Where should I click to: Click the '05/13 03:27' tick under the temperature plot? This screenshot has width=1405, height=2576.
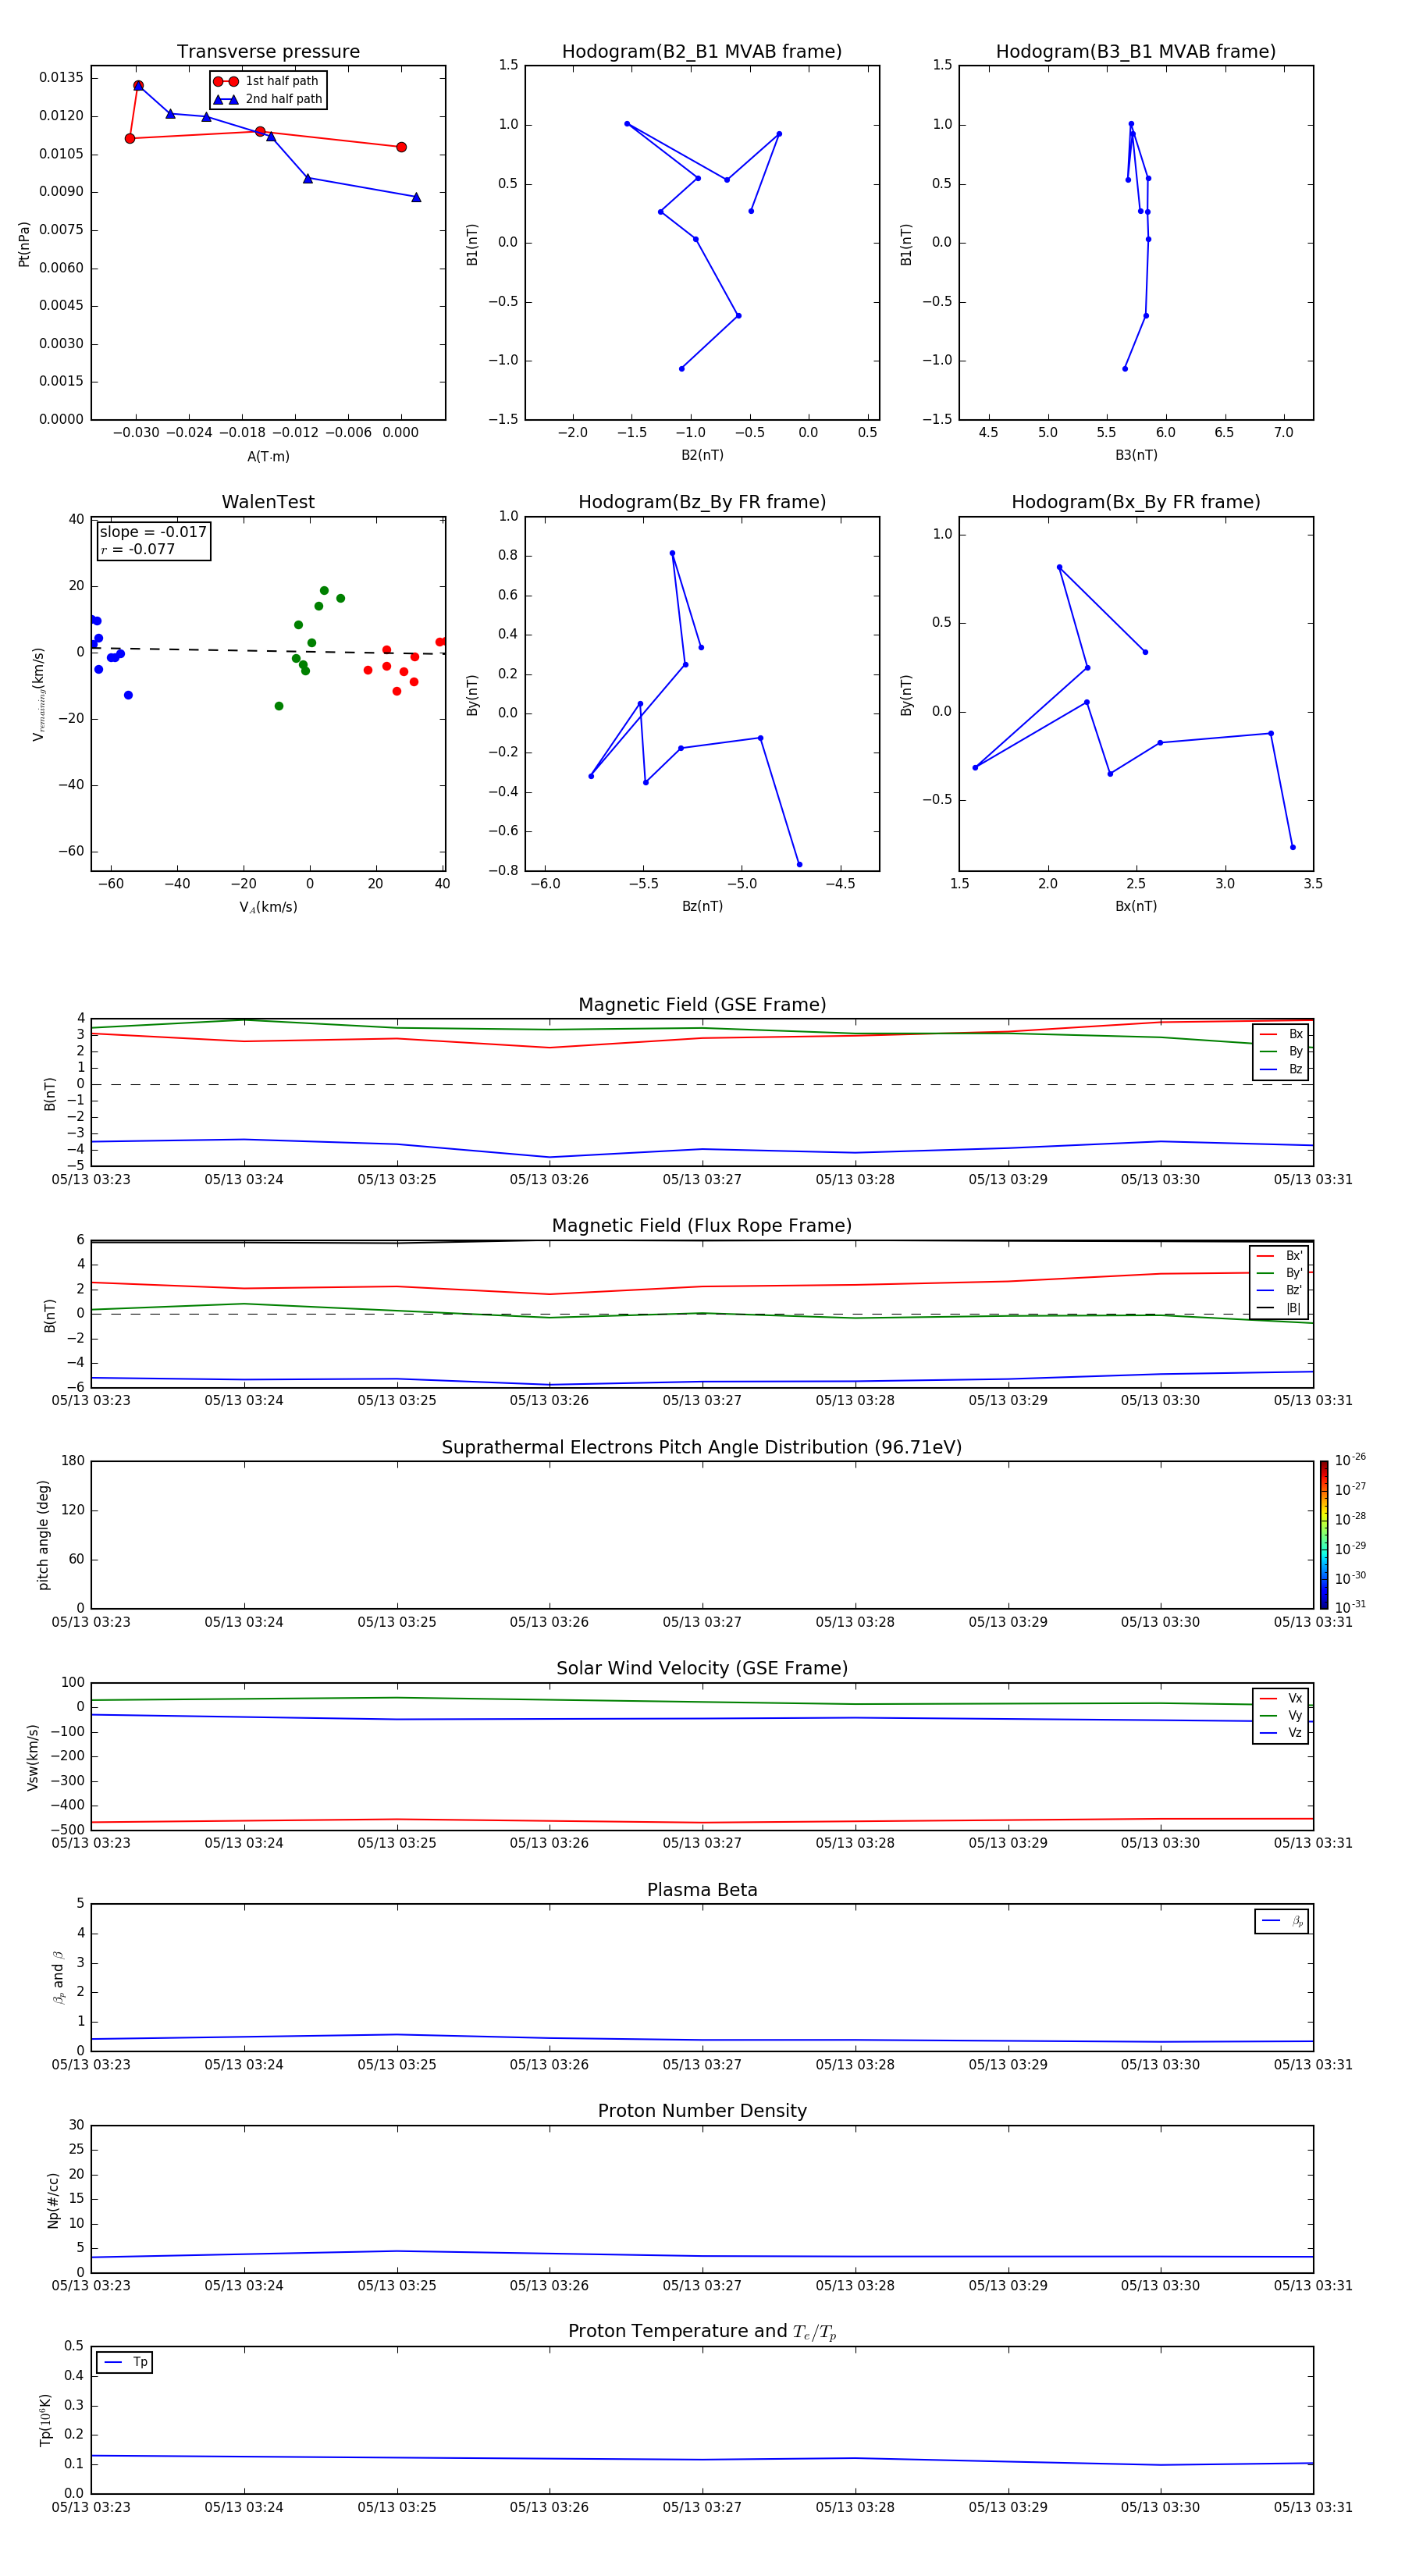pyautogui.click(x=702, y=2507)
